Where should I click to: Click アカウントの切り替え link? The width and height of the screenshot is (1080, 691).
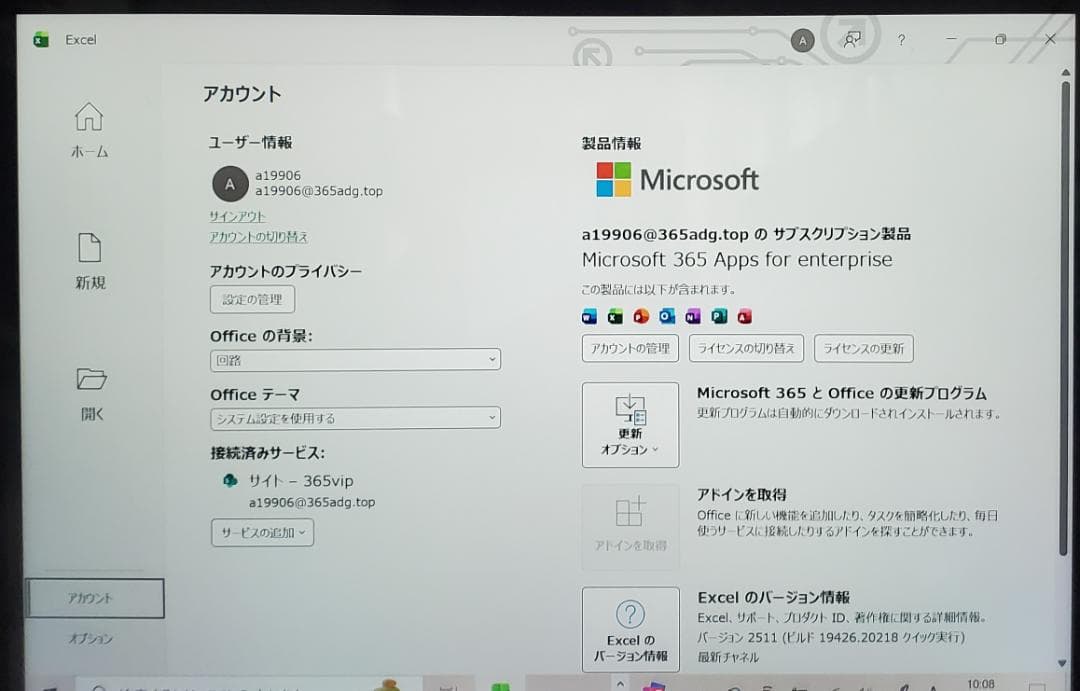258,237
